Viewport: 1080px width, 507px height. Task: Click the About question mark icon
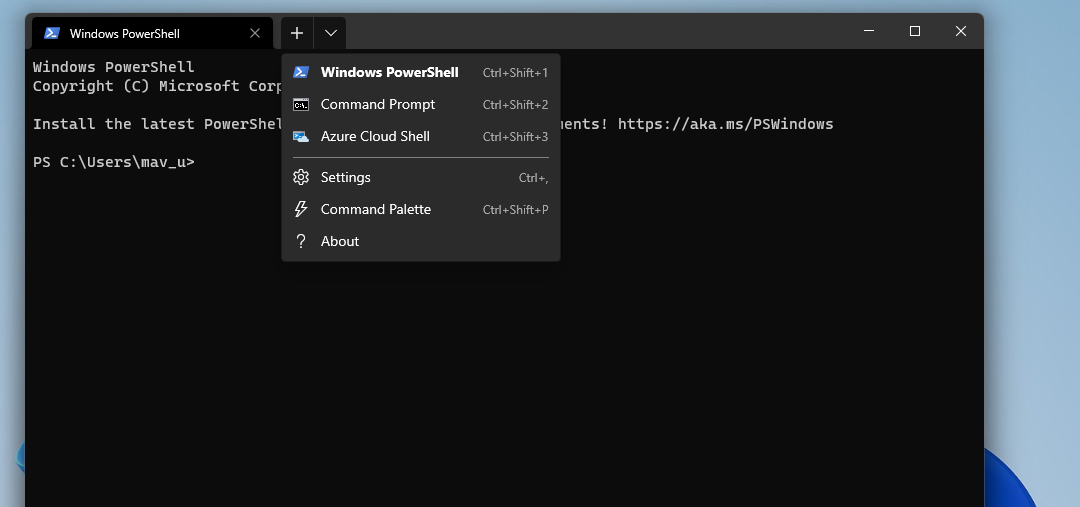tap(300, 241)
